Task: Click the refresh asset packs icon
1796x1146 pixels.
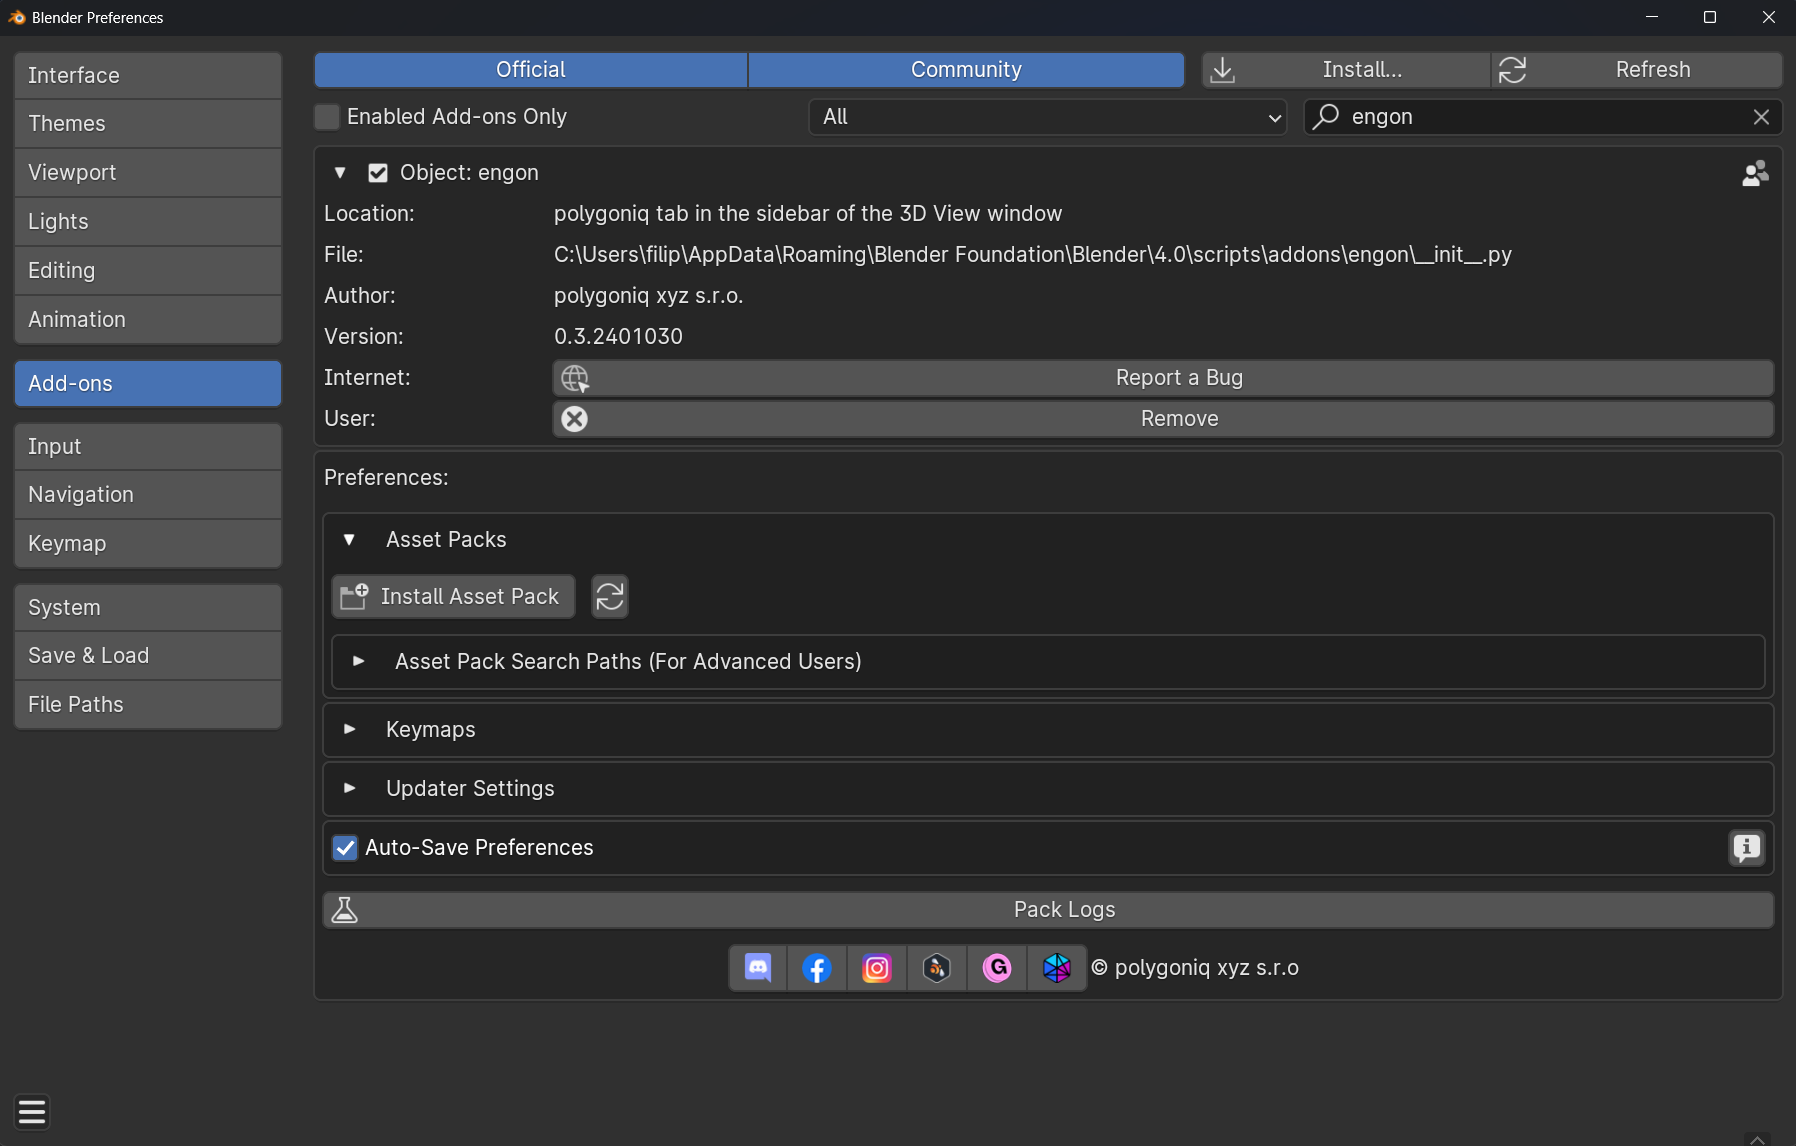Action: point(610,597)
